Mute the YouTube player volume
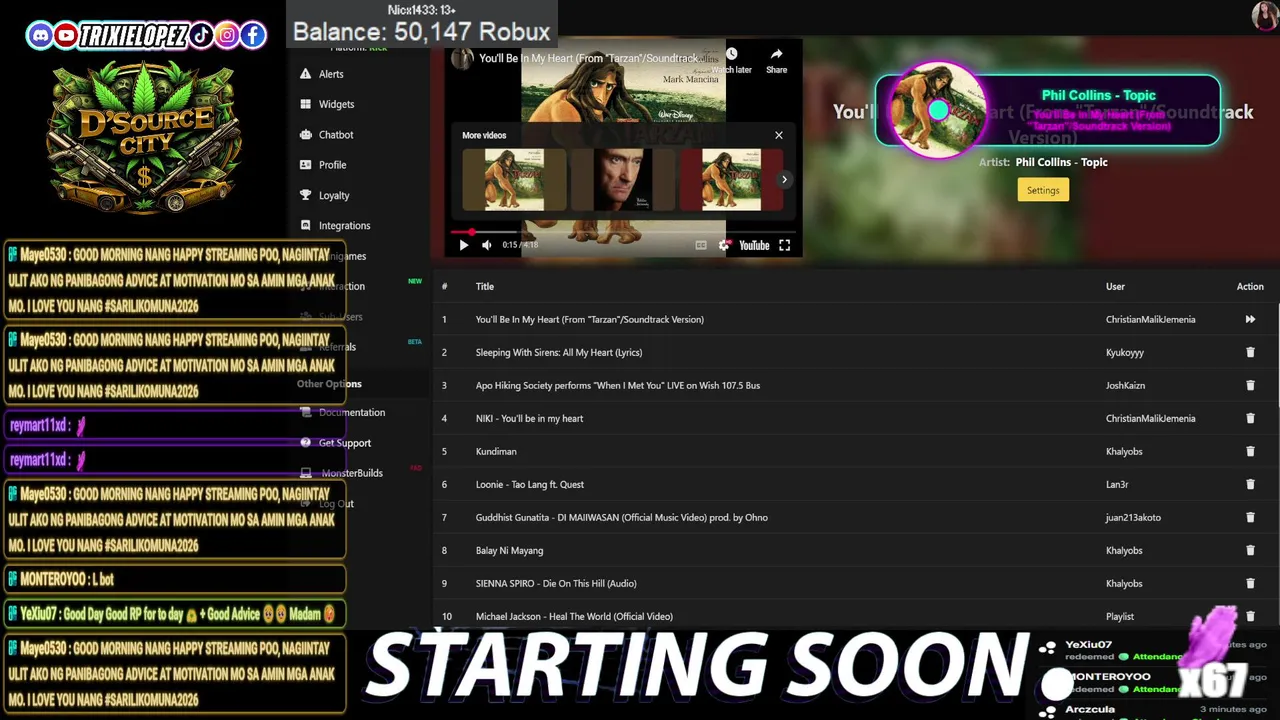 tap(487, 245)
